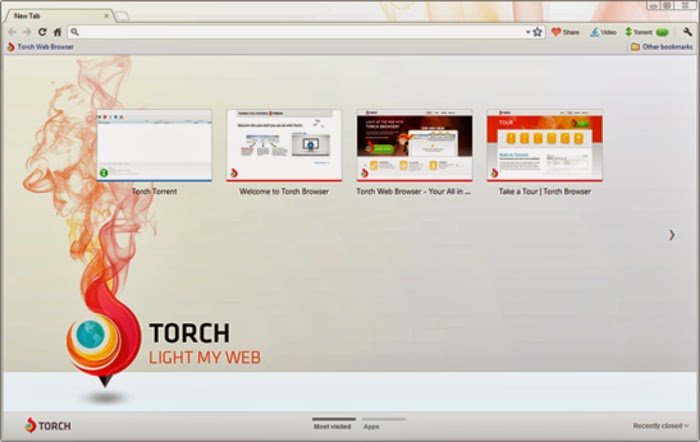Open the Welcome to Torch Browser thumbnail
700x442 pixels.
[x=284, y=146]
